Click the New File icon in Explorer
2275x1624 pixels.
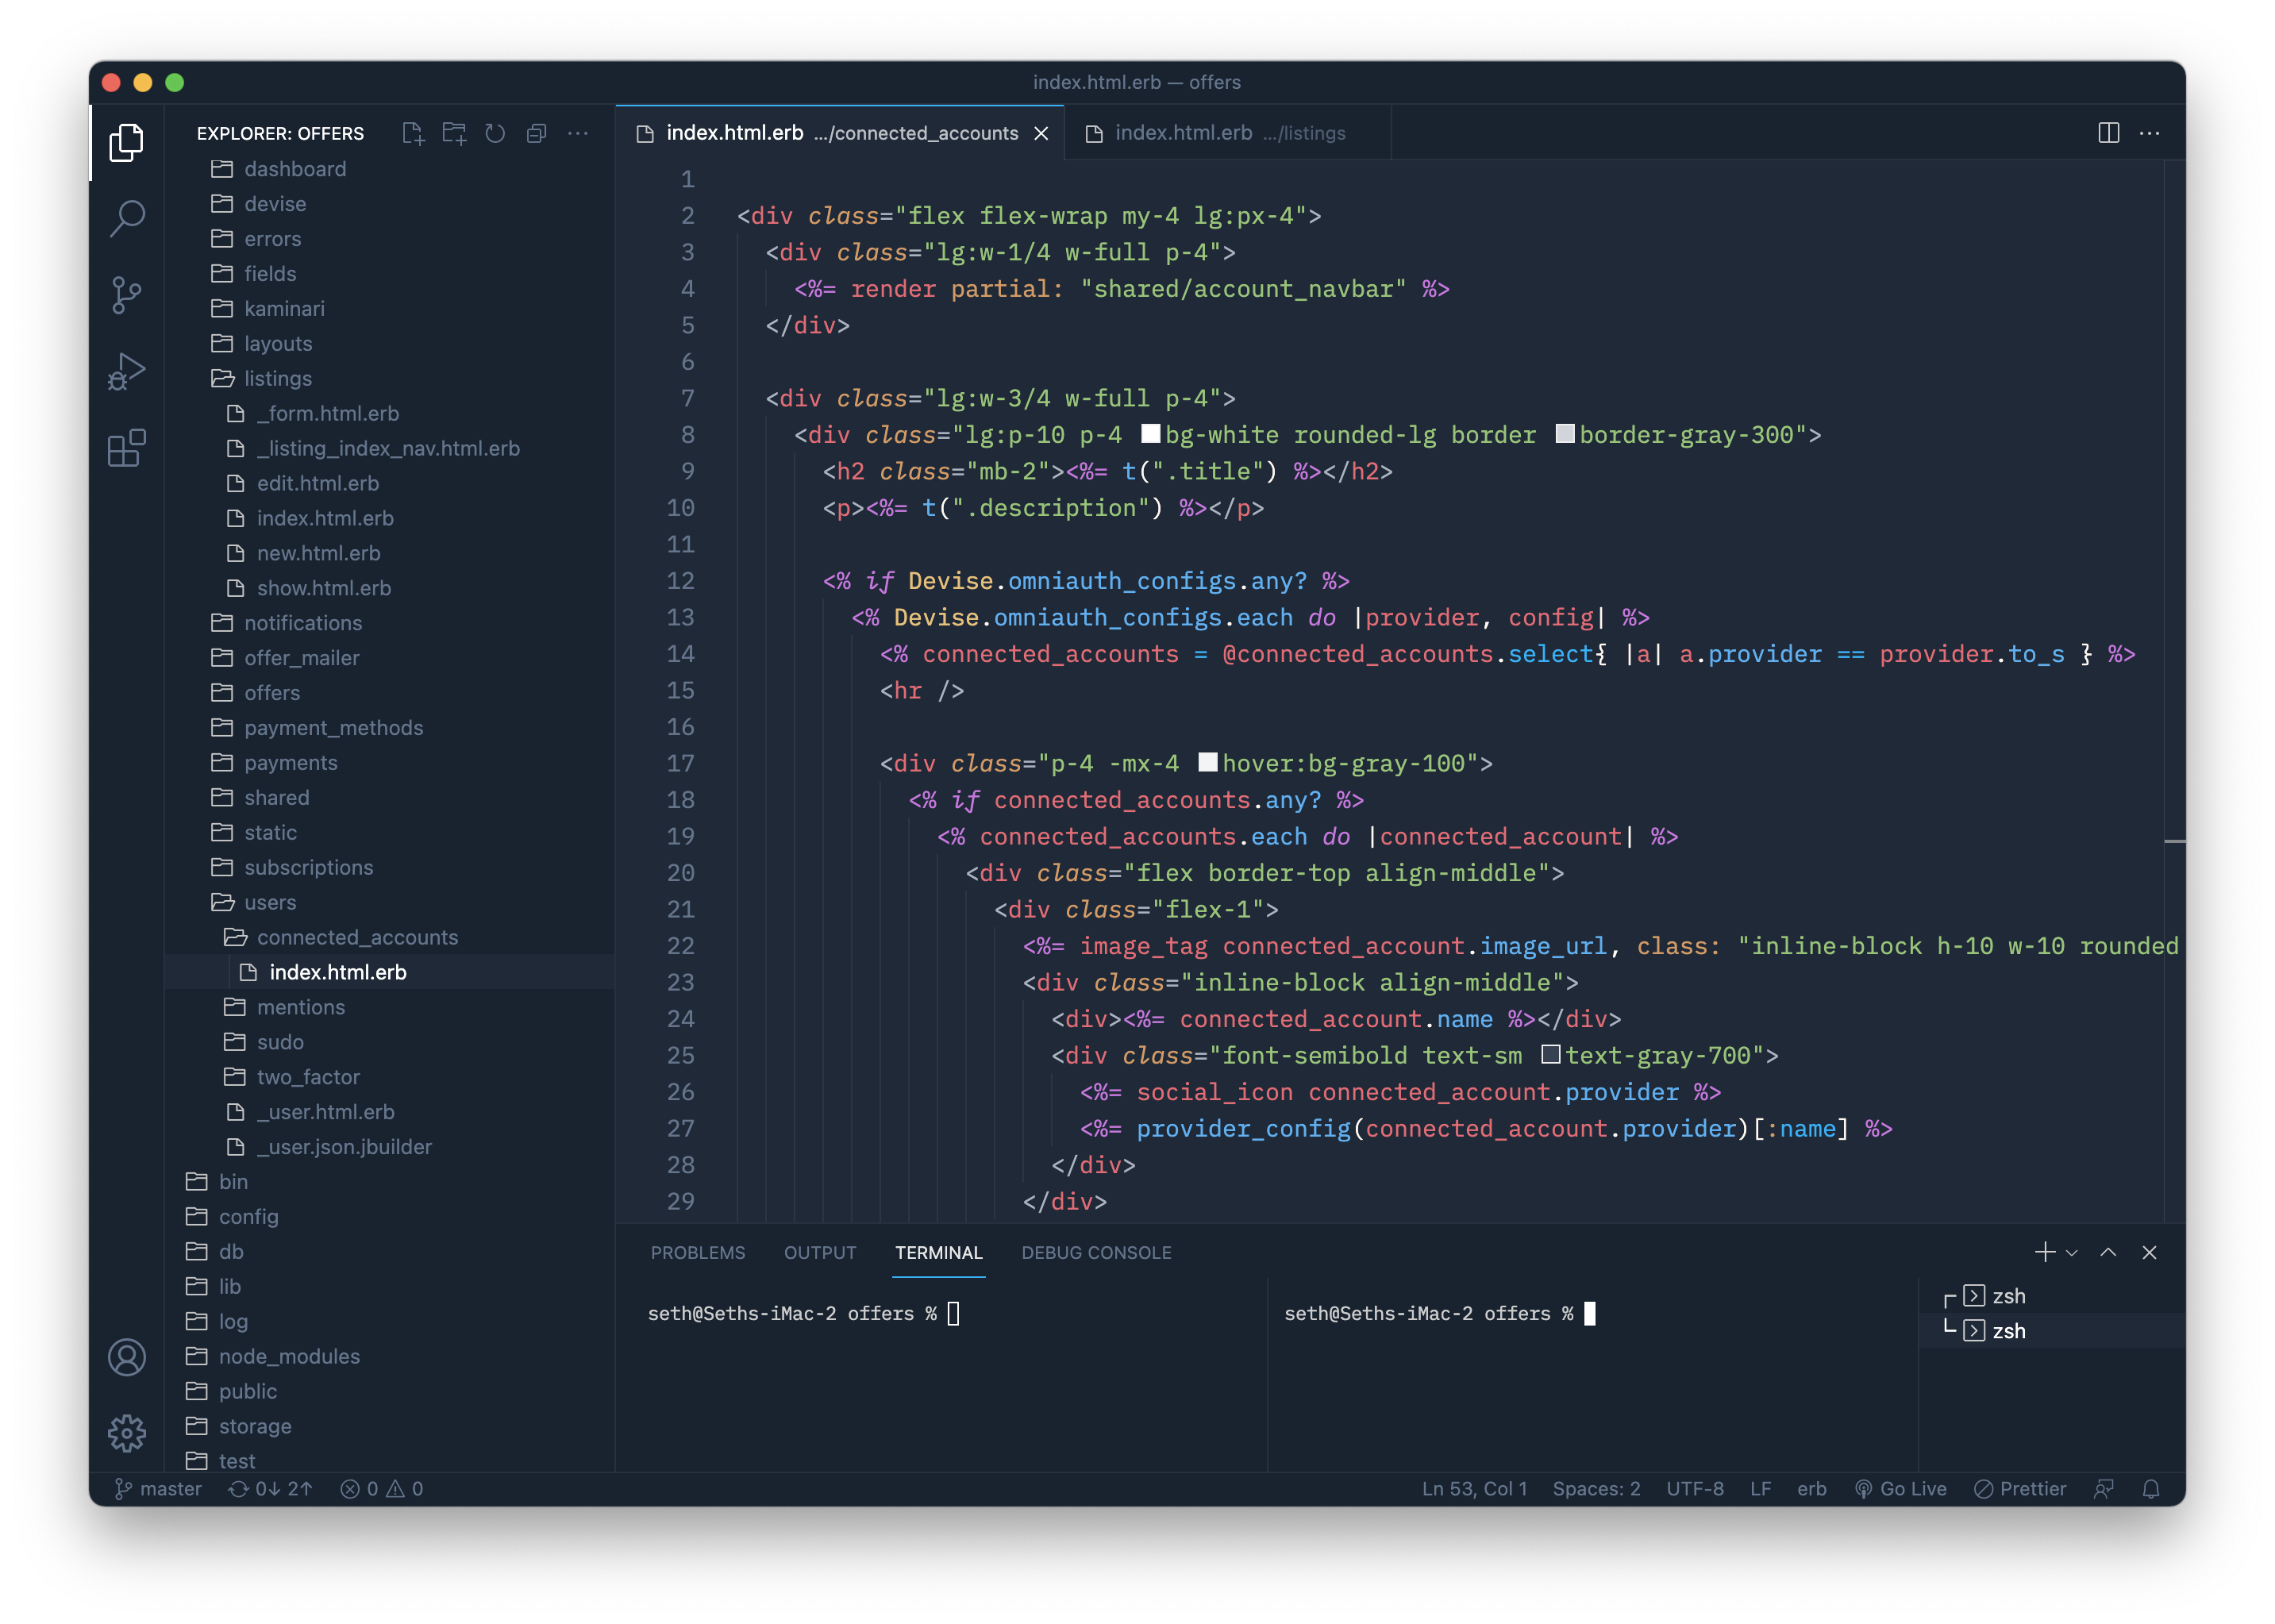coord(412,133)
